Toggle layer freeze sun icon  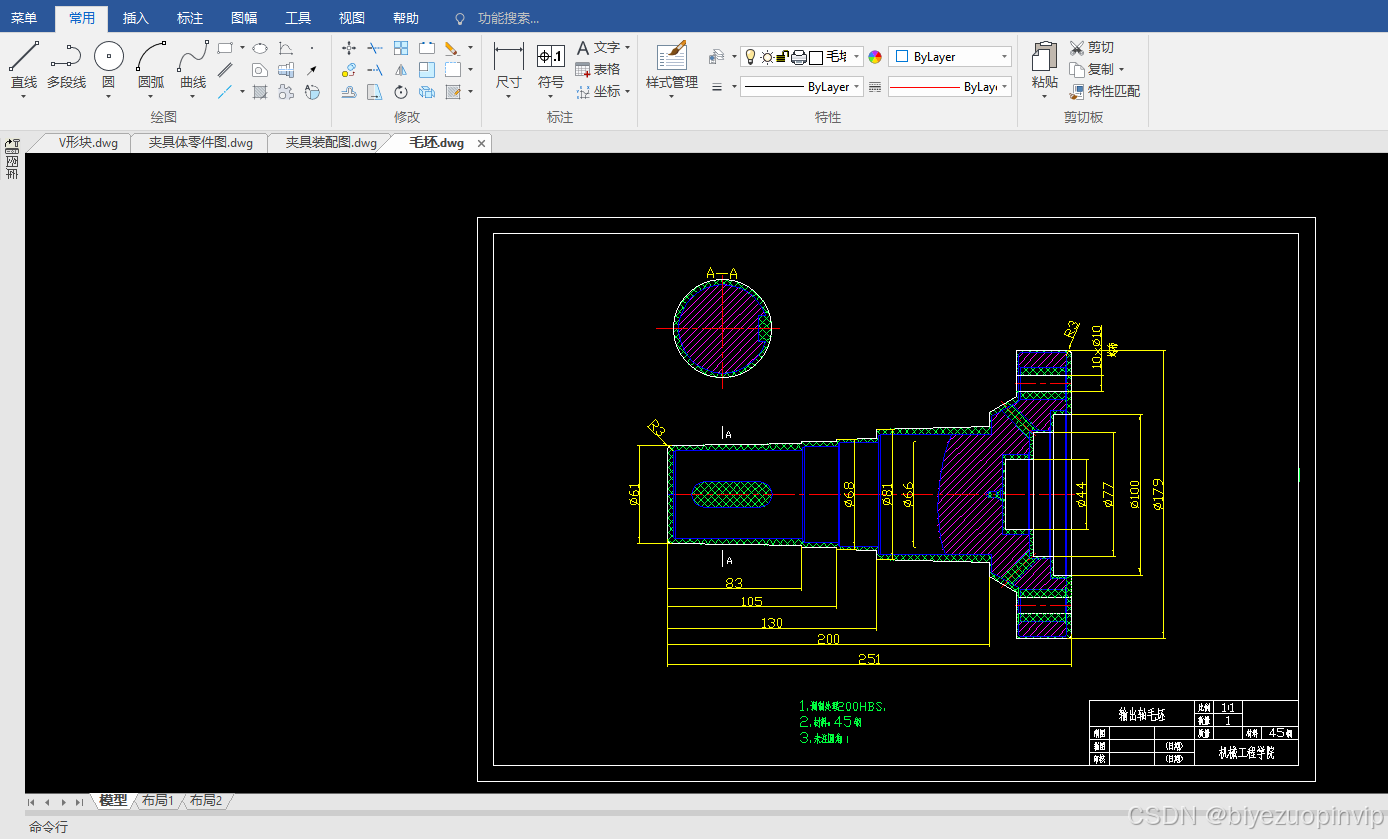[x=766, y=57]
